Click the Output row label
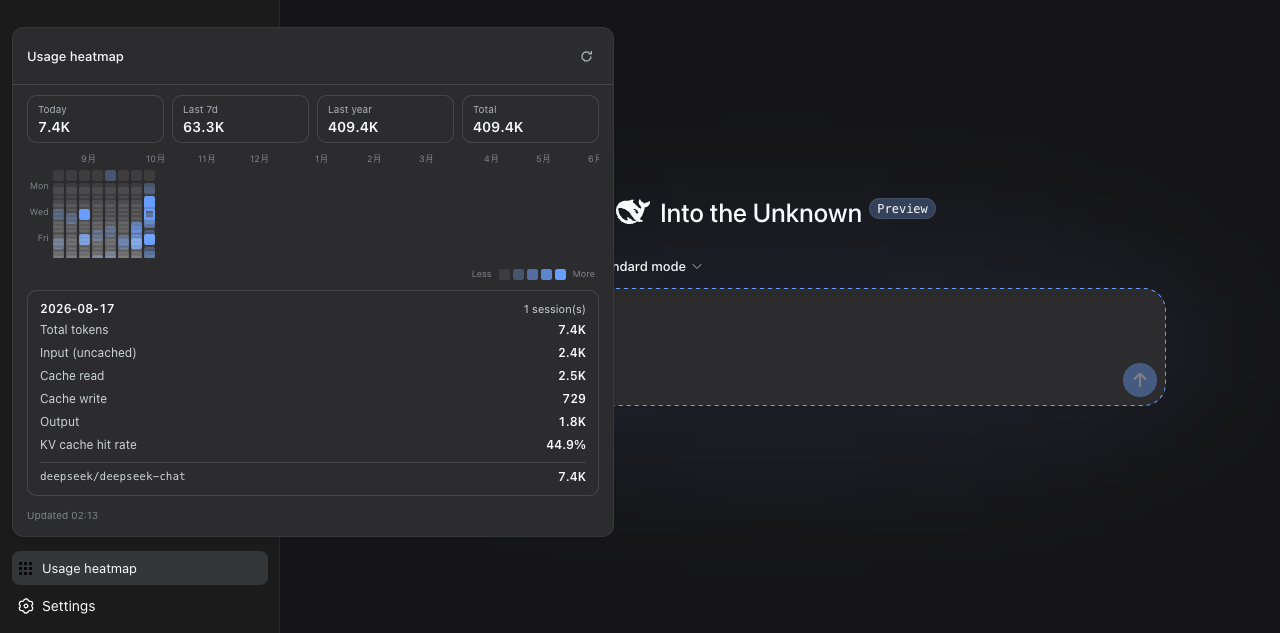Image resolution: width=1280 pixels, height=633 pixels. [59, 422]
